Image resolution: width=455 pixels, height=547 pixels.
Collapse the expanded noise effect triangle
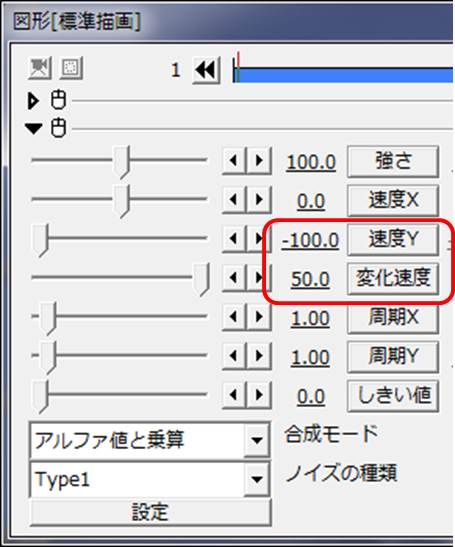pyautogui.click(x=34, y=129)
